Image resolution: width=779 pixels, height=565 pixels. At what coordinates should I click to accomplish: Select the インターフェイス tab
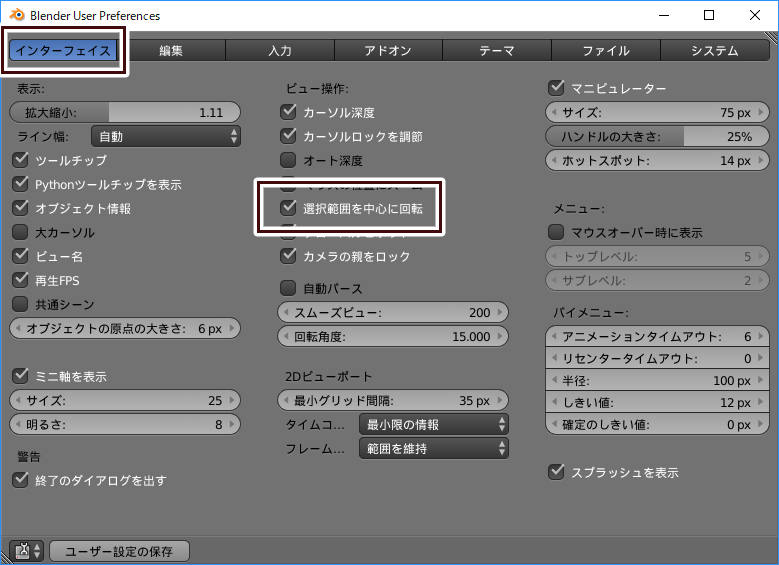click(63, 50)
